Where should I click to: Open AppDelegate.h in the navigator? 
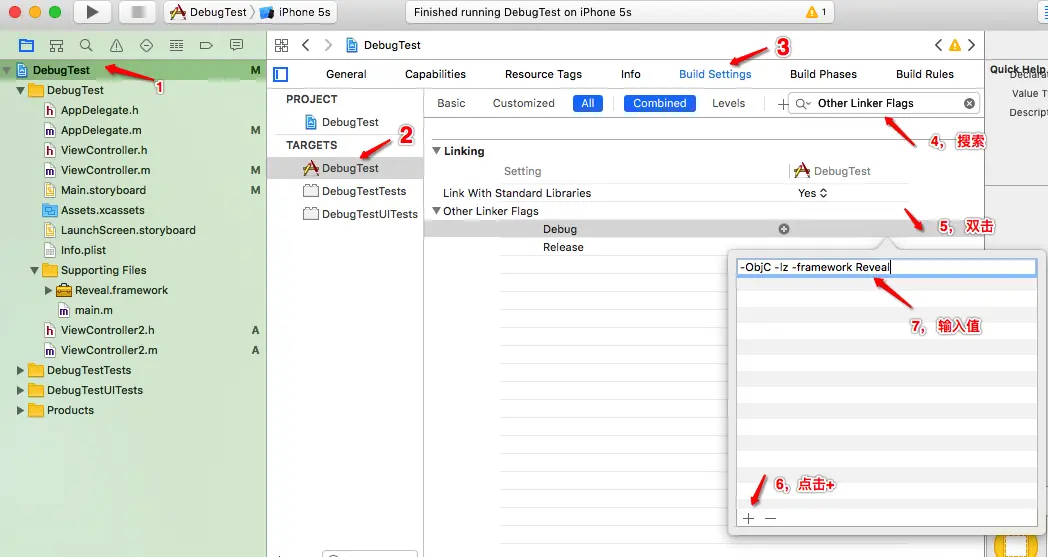[100, 110]
